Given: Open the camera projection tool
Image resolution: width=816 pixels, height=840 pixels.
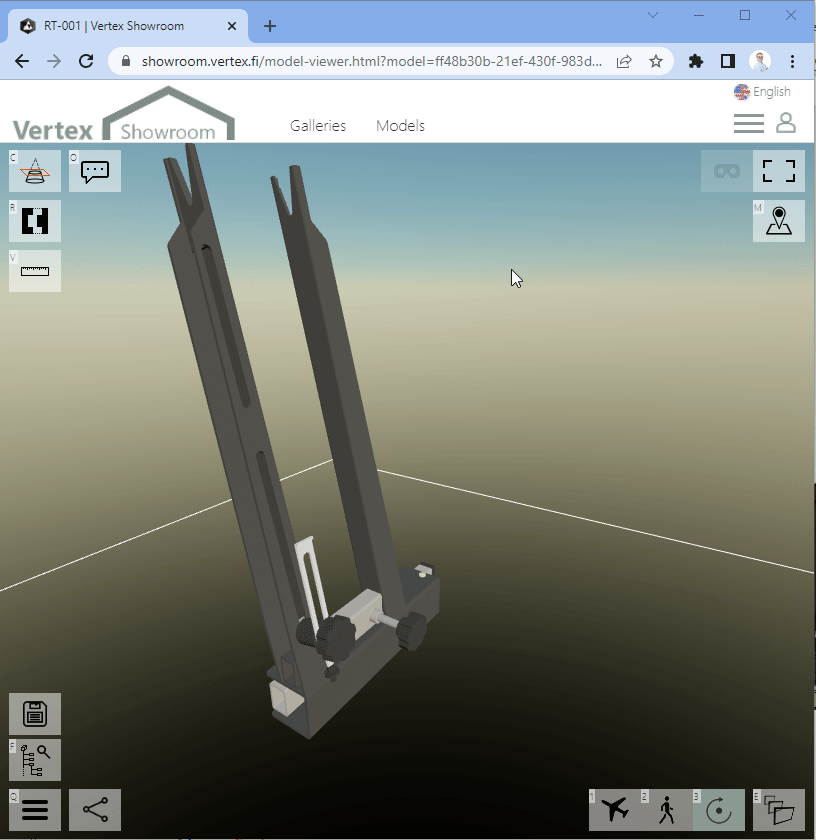Looking at the screenshot, I should (x=35, y=171).
